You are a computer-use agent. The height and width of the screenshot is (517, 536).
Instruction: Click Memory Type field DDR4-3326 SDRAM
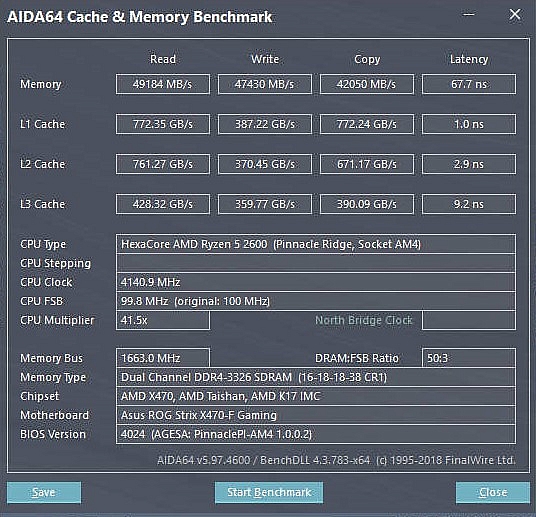[x=316, y=377]
